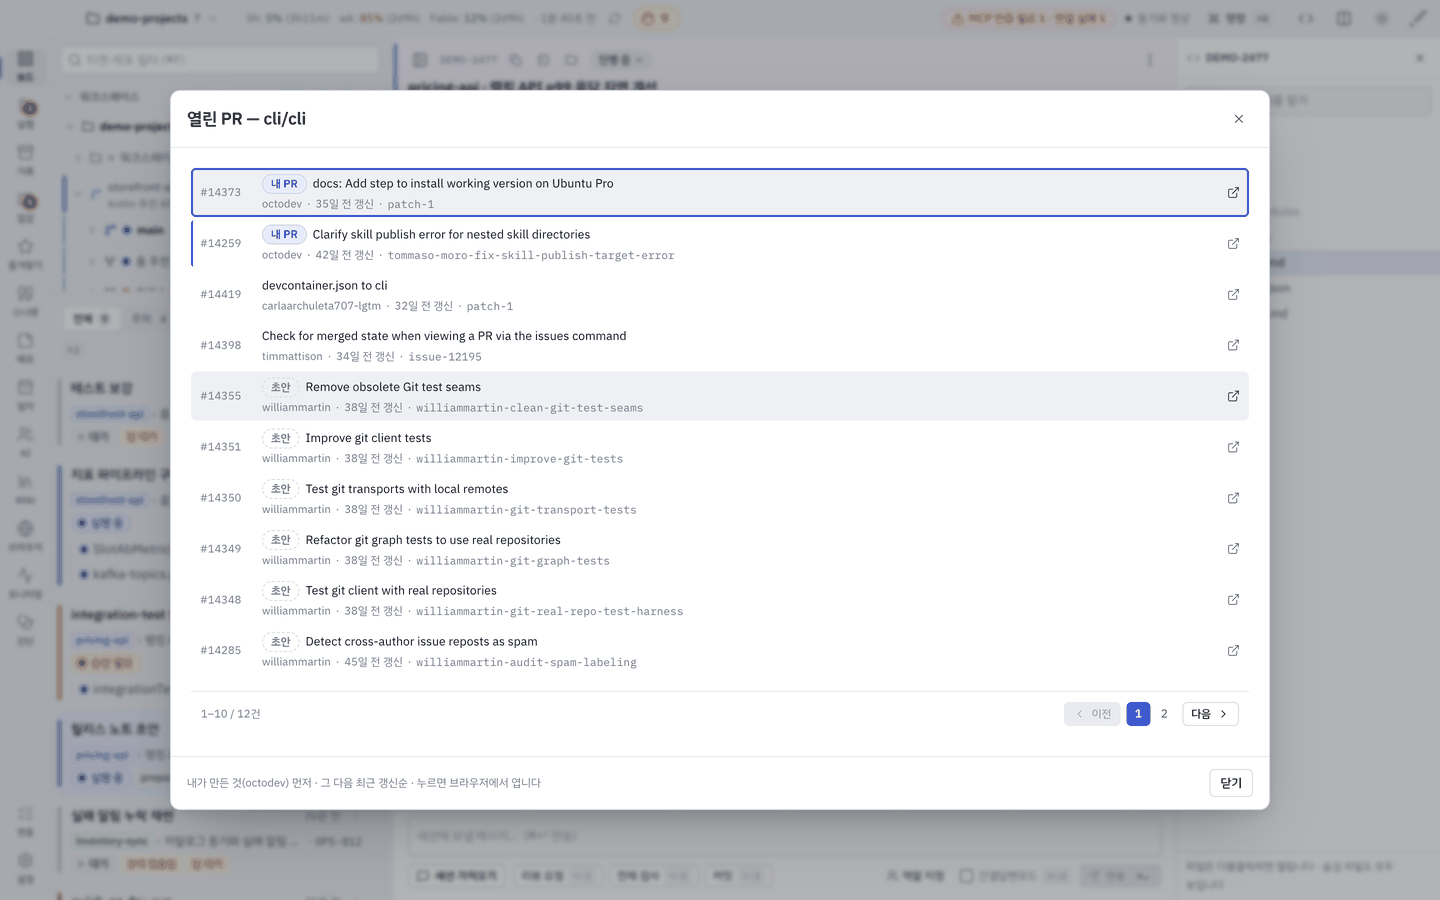Click branch name "williammartin-audit-spam-labeling"
The width and height of the screenshot is (1440, 900).
526,663
